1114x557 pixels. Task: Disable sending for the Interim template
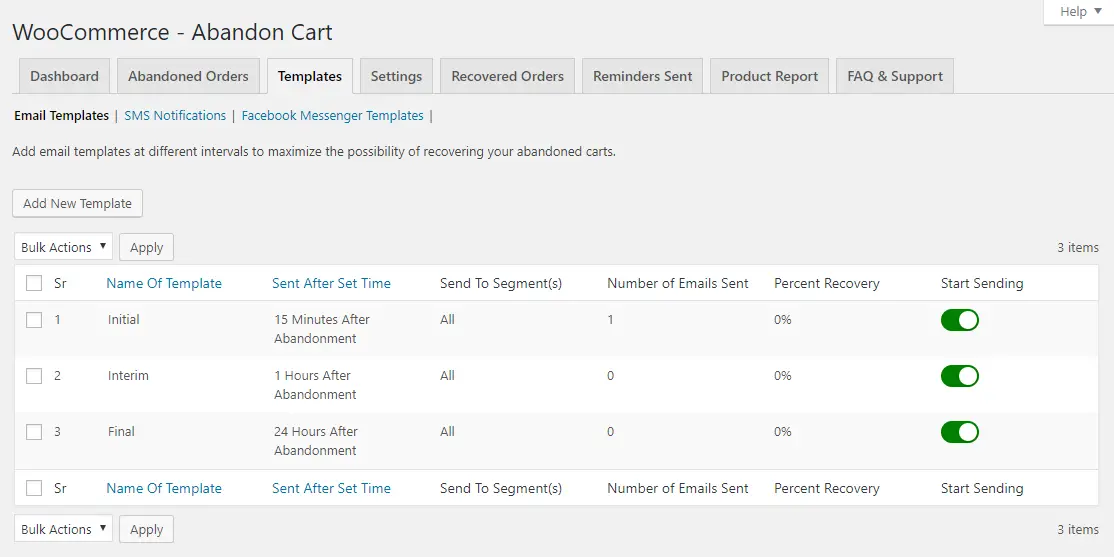point(960,376)
